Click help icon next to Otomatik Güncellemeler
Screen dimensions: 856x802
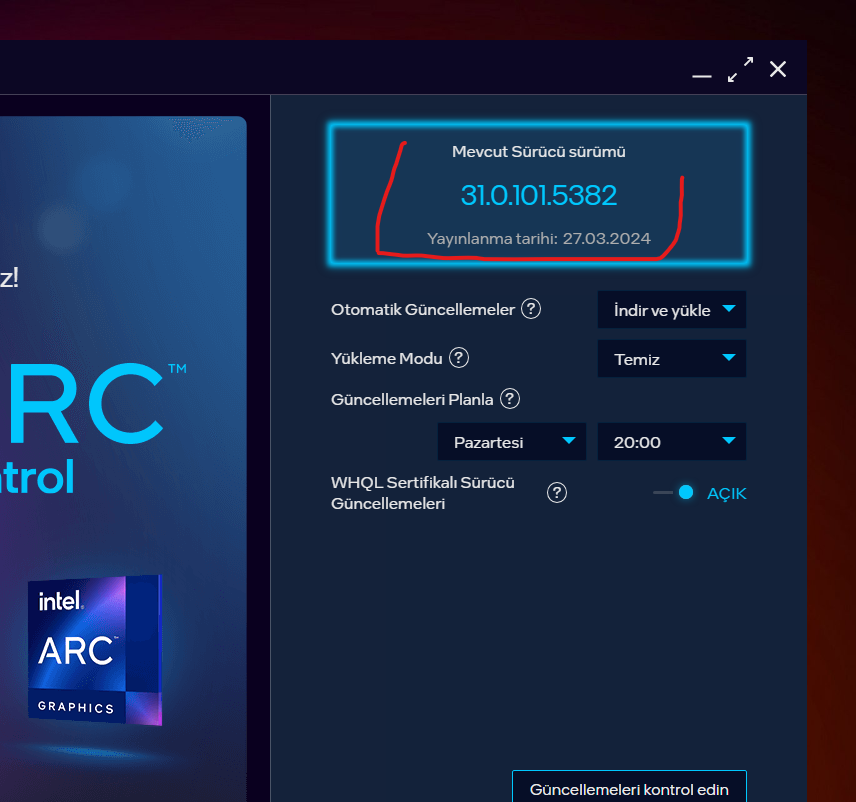532,309
